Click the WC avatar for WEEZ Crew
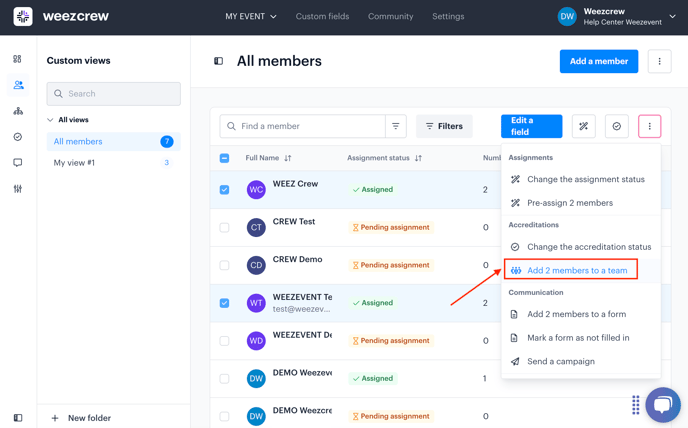Screen dimensions: 688x428 point(256,190)
